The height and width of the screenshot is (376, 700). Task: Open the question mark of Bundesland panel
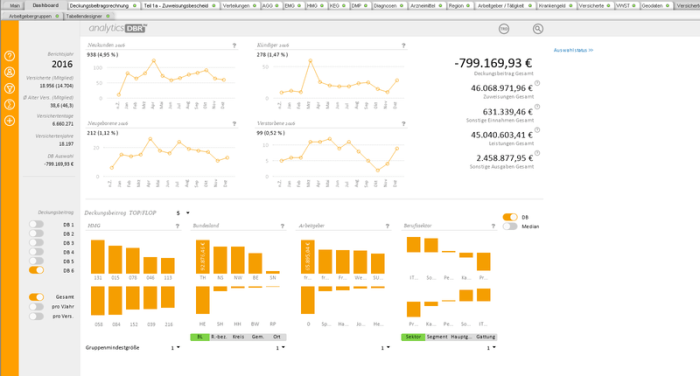click(283, 226)
